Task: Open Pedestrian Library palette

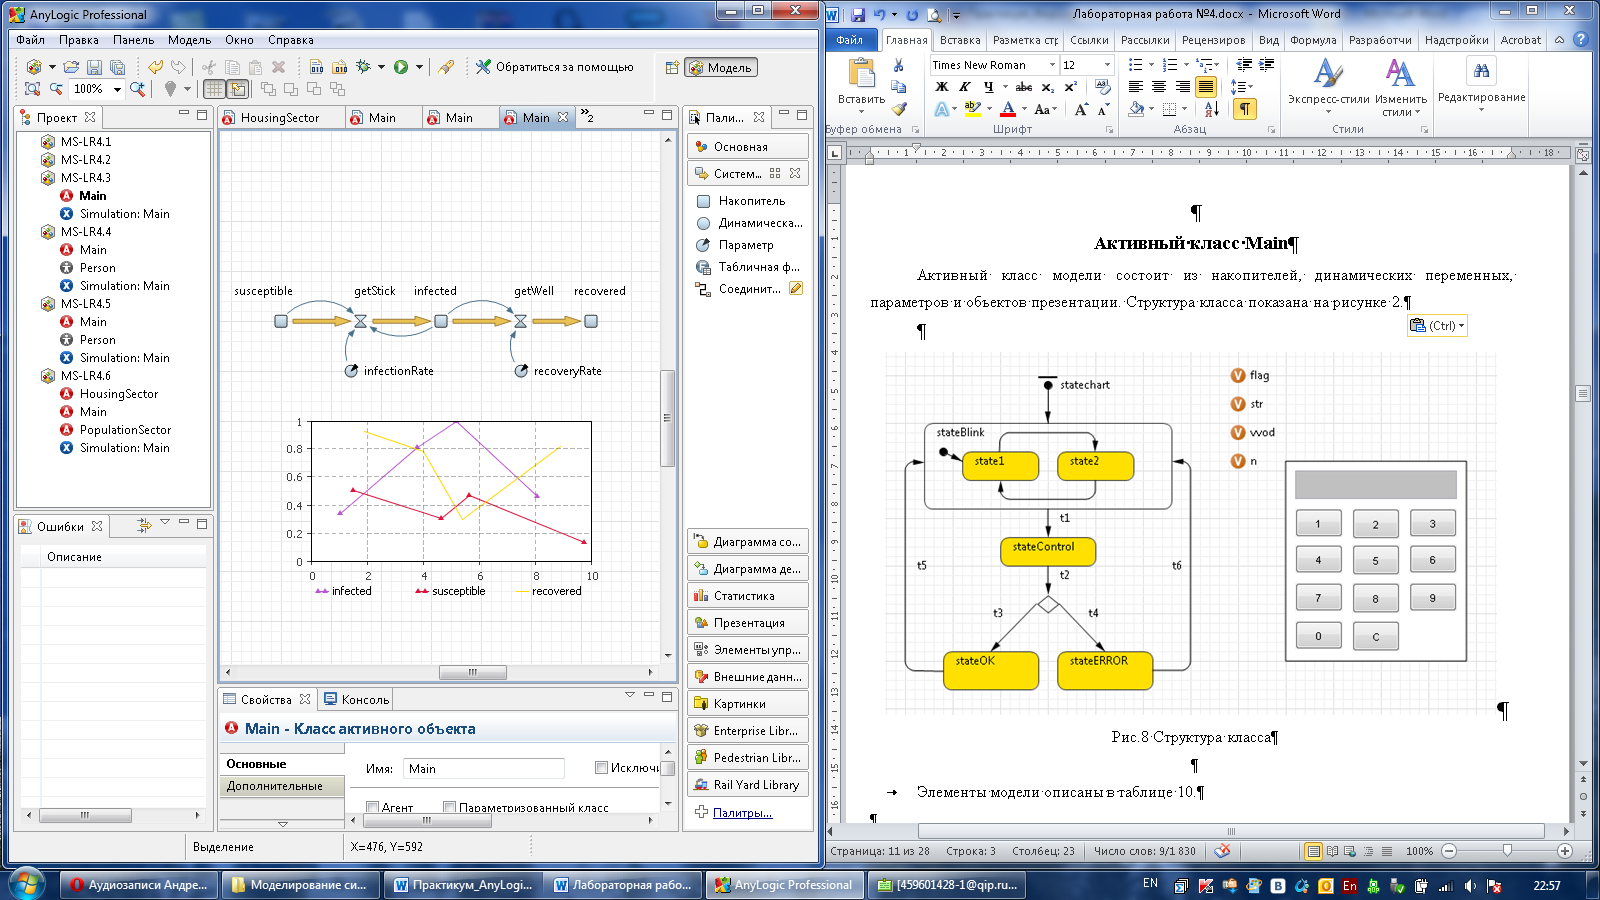Action: 748,757
